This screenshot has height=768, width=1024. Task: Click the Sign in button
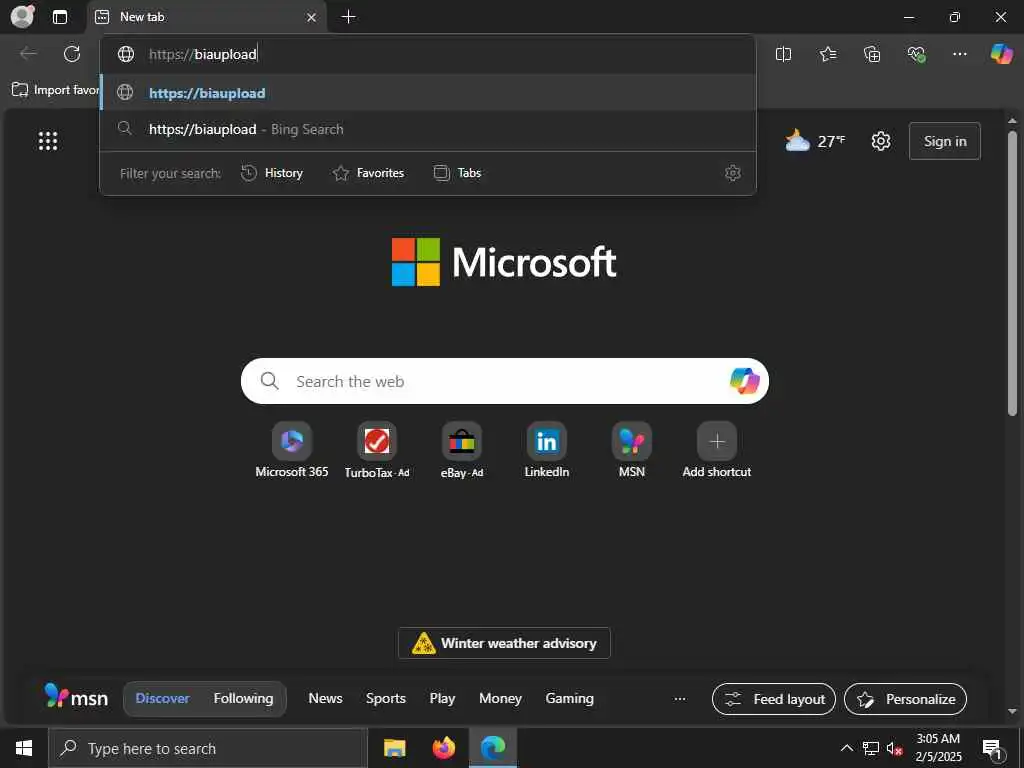[x=944, y=141]
